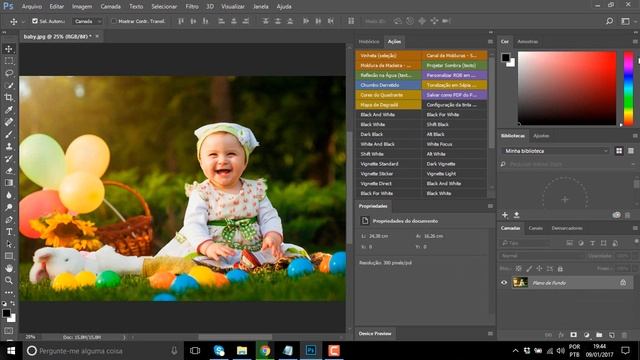Open the Imagem menu
Viewport: 640px width, 360px height.
click(82, 7)
